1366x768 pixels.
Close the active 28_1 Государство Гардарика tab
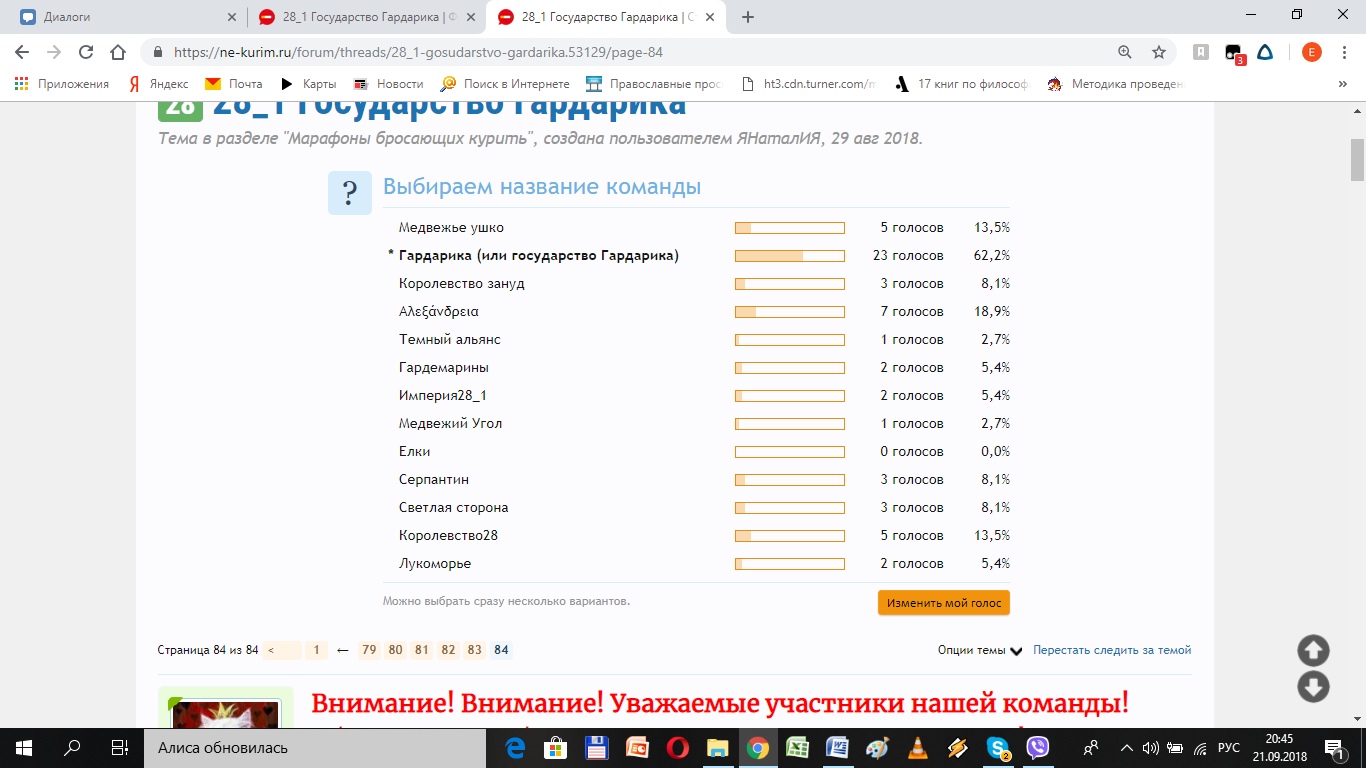click(x=711, y=16)
